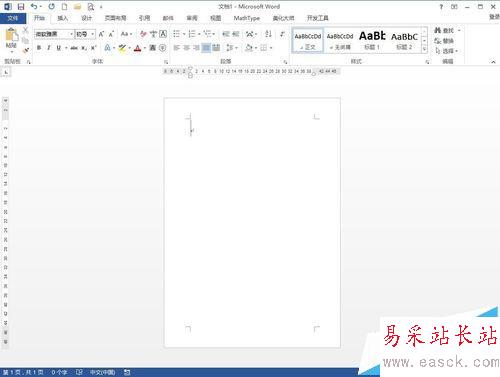Cut the selection with scissors icon
Image resolution: width=500 pixels, height=377 pixels.
click(26, 30)
